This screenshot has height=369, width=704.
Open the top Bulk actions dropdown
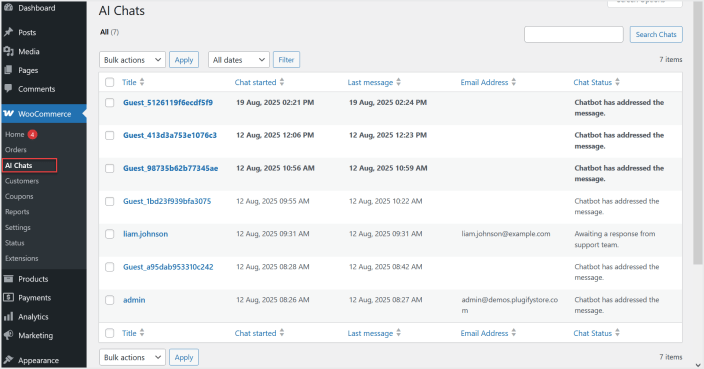click(132, 60)
